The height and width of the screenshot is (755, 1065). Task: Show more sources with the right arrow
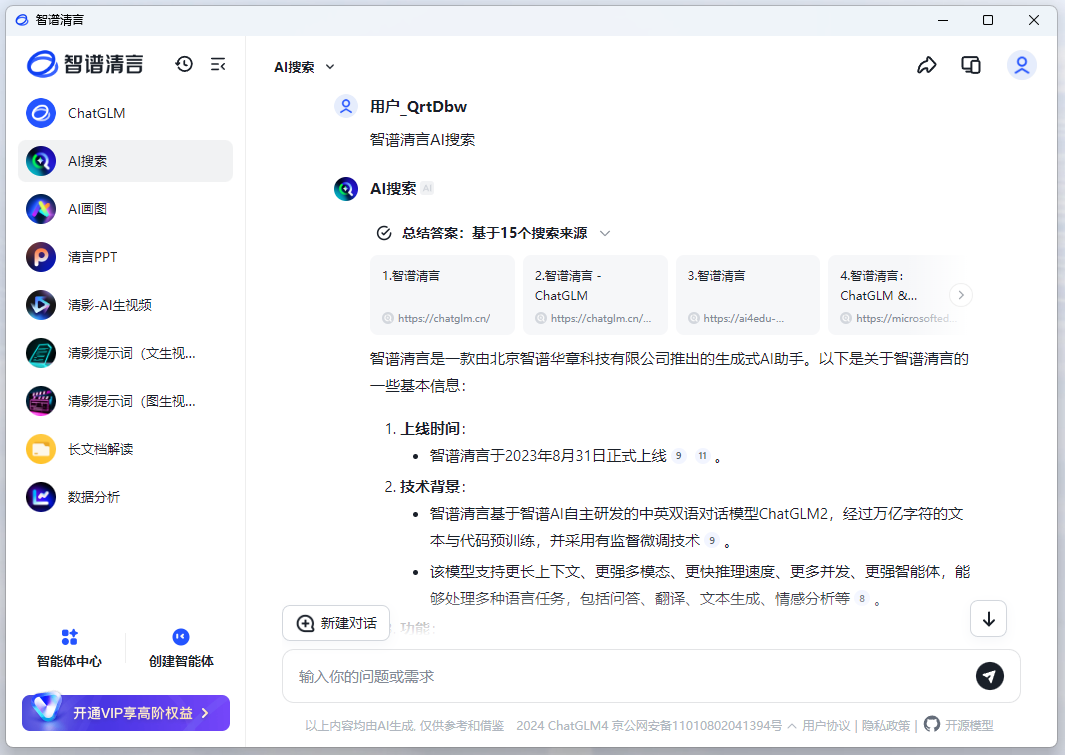960,295
